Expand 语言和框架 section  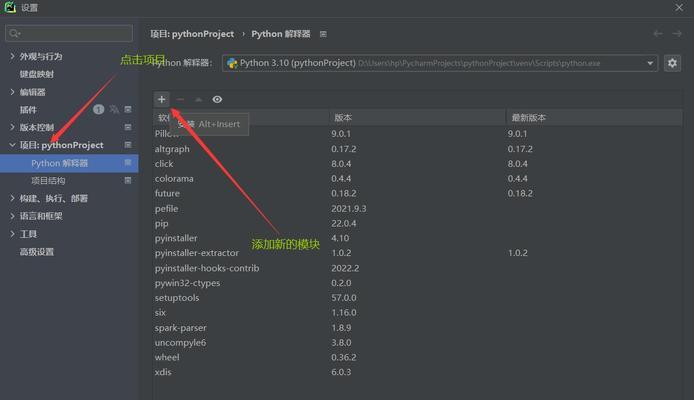tap(12, 216)
